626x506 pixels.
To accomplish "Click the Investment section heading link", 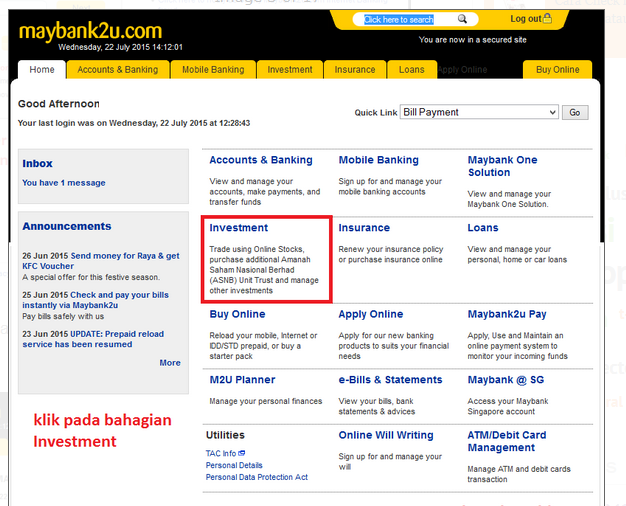I will pyautogui.click(x=239, y=228).
